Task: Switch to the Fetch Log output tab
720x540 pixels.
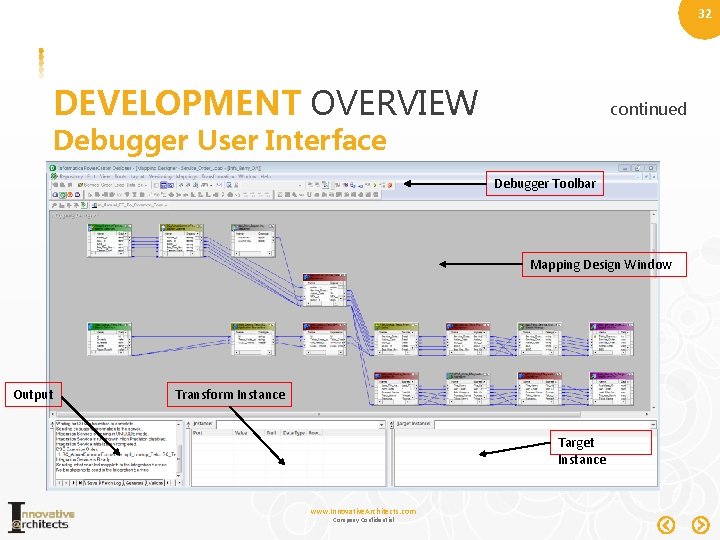Action: [x=111, y=483]
